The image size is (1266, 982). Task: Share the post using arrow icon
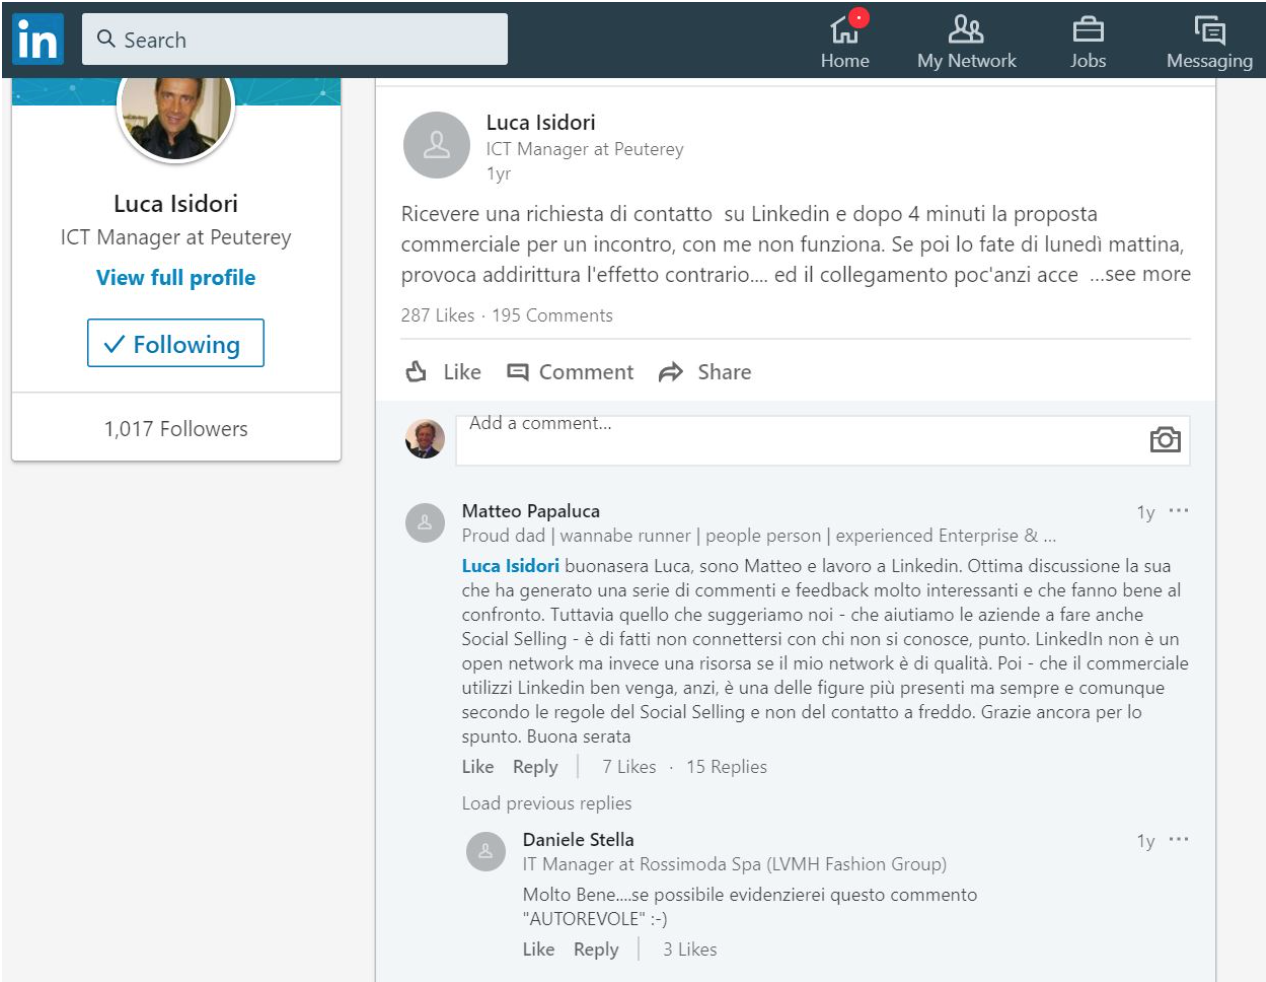coord(670,372)
